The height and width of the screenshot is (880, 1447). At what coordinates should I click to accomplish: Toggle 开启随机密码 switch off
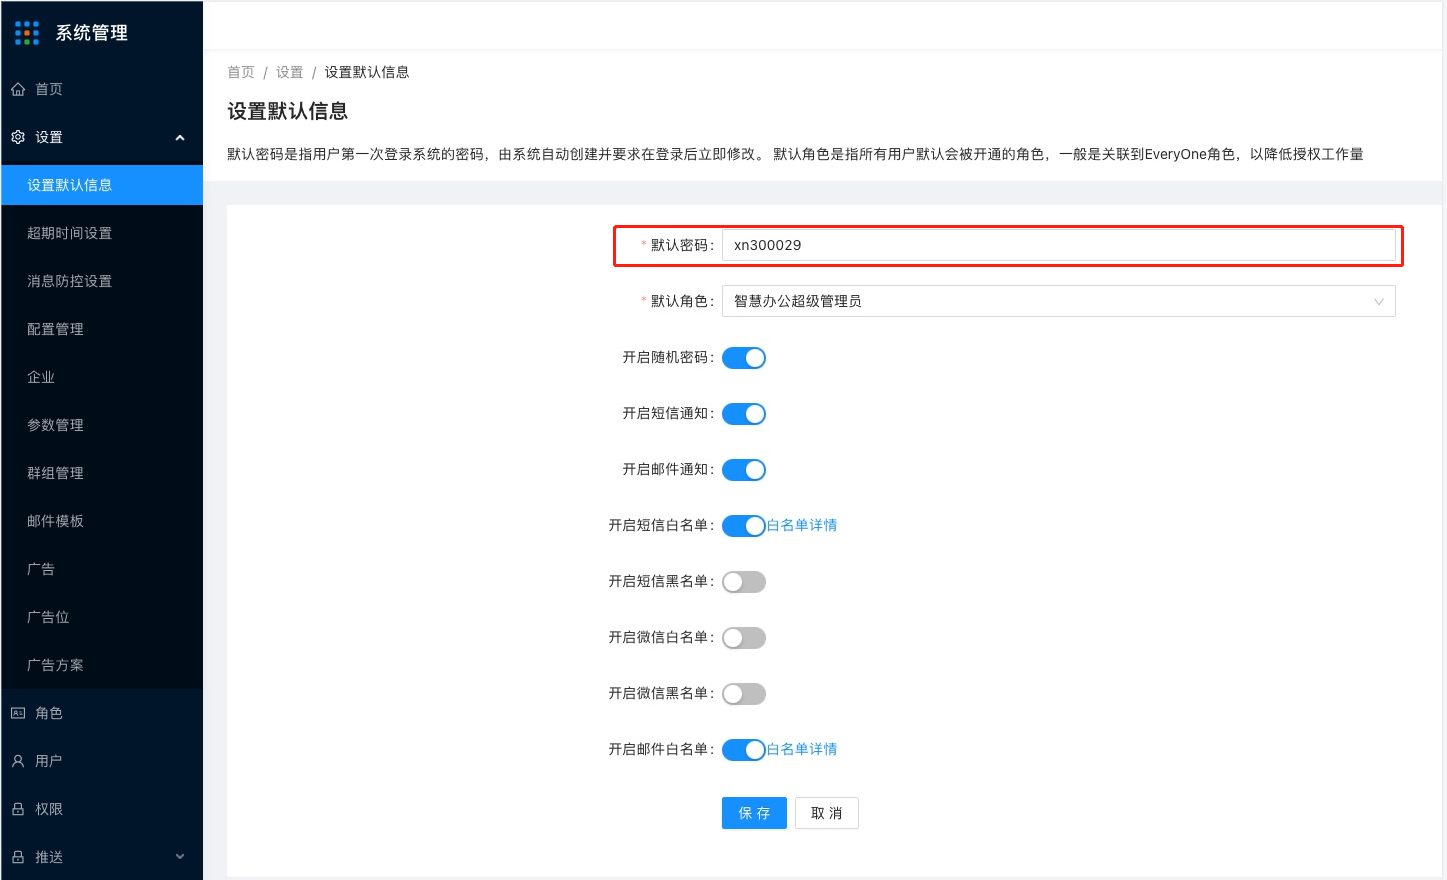744,358
